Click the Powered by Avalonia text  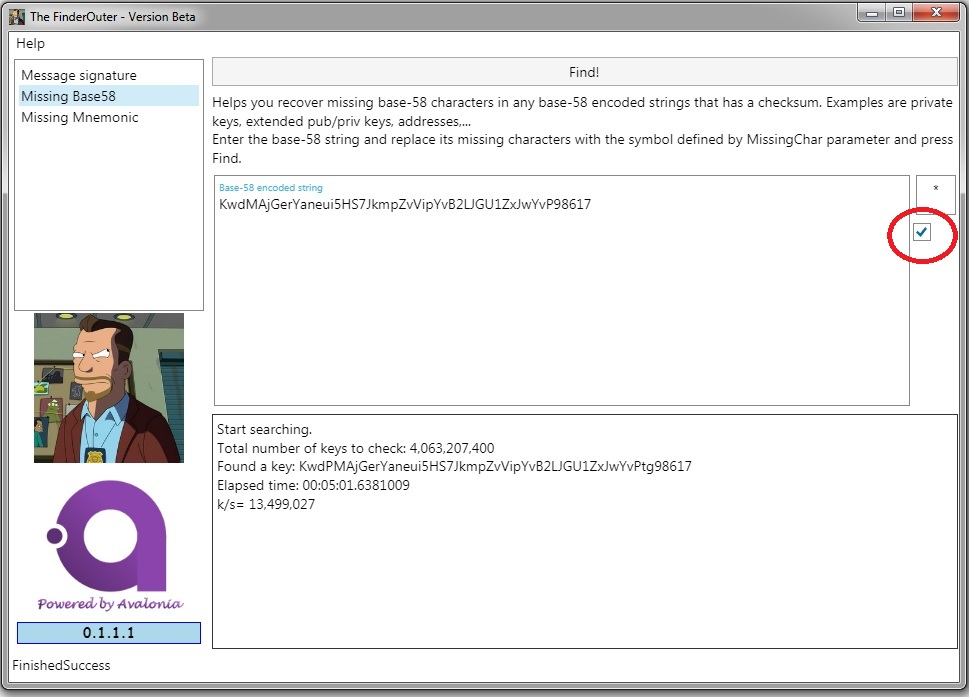point(110,604)
